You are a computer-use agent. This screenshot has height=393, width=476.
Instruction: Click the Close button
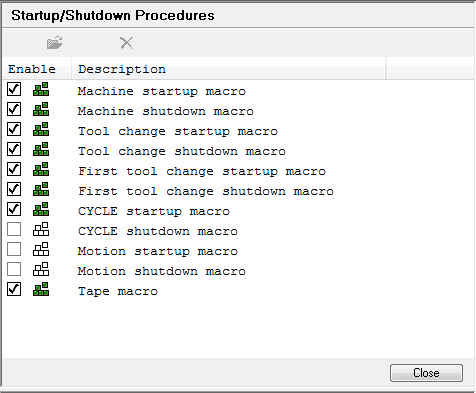pyautogui.click(x=426, y=373)
